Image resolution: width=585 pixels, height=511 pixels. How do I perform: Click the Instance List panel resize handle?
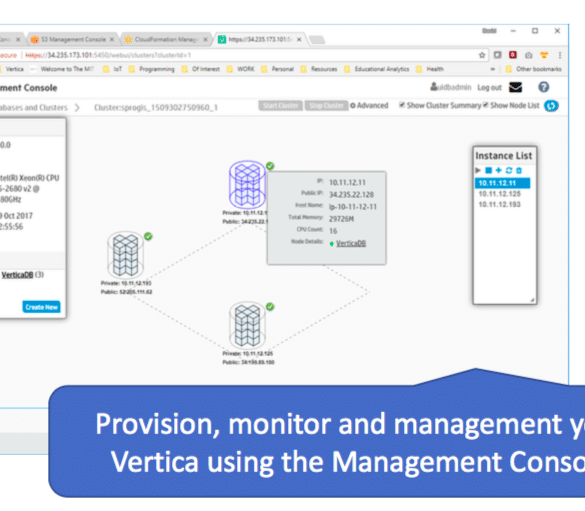coord(532,300)
